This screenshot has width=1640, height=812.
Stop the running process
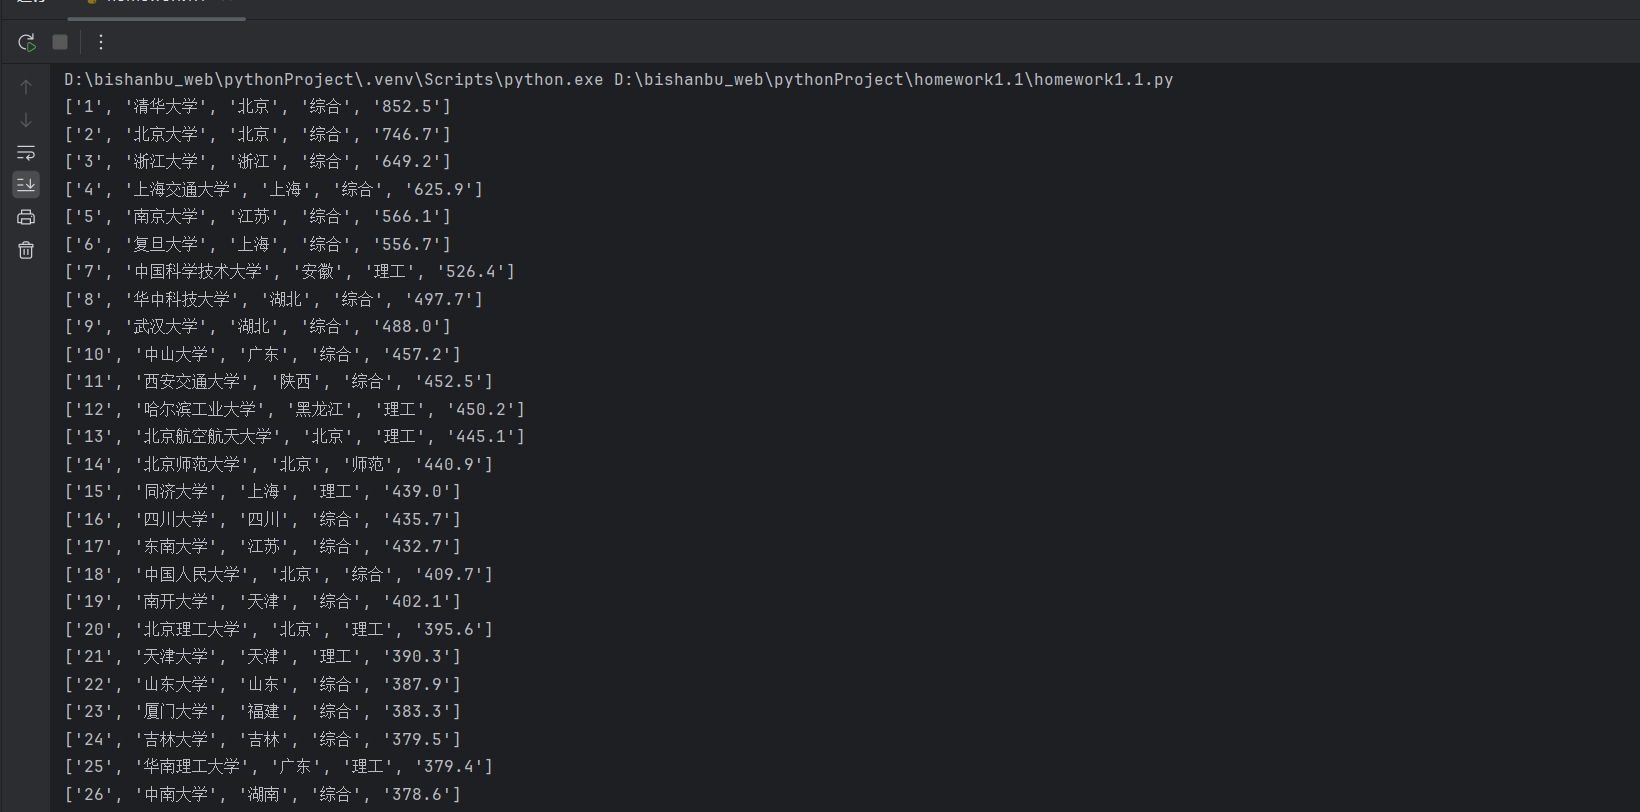pos(60,42)
